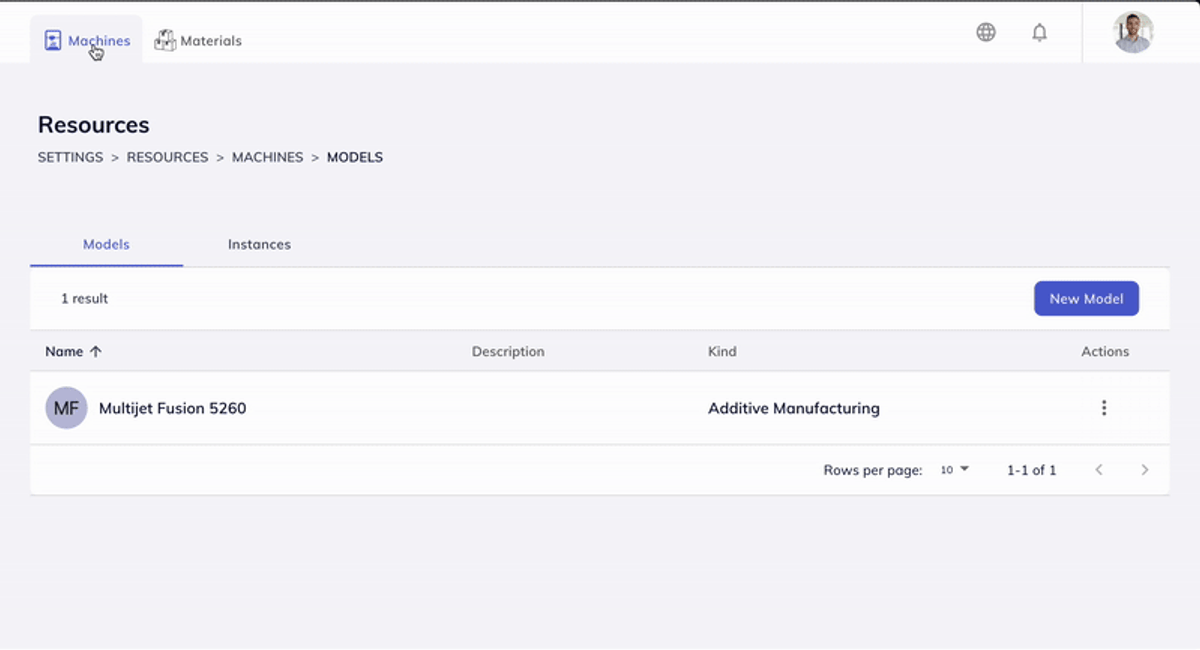Click the MF avatar badge
Screen dimensions: 1200x650
(66, 408)
